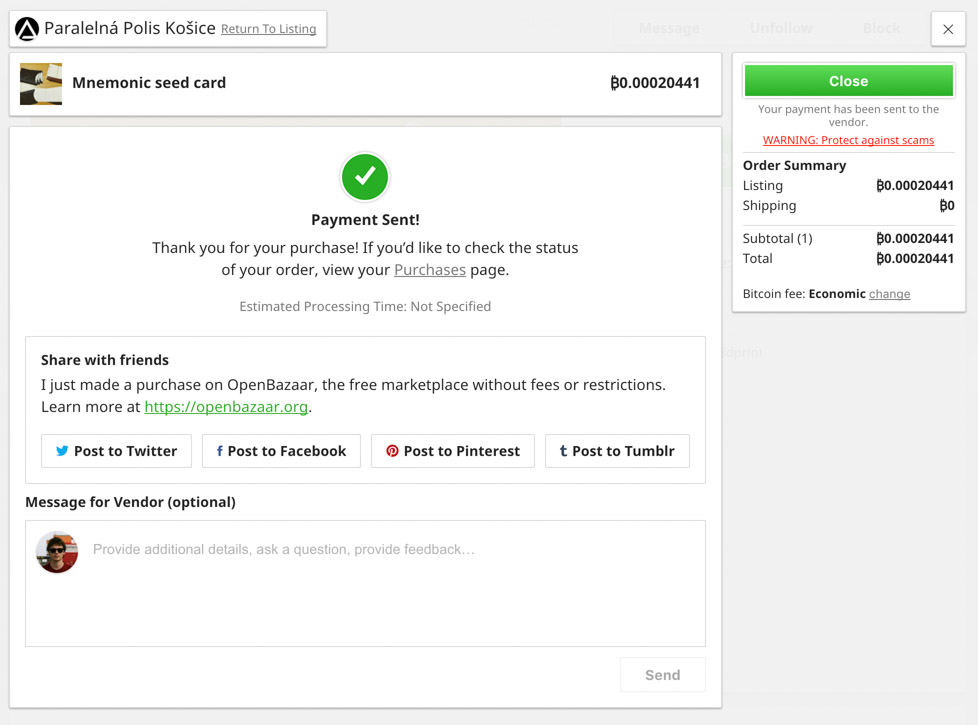The height and width of the screenshot is (725, 978).
Task: Click the Paralelná Polis Košice logo icon
Action: [27, 29]
